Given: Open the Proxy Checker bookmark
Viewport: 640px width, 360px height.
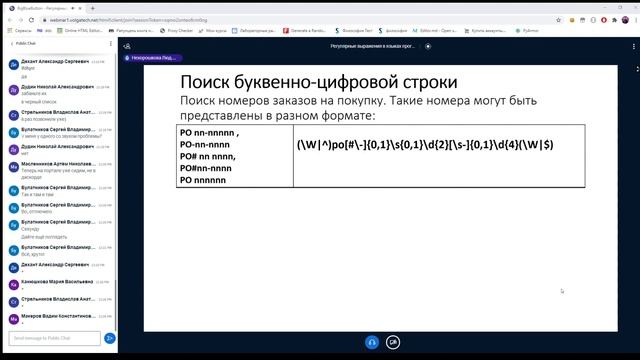Looking at the screenshot, I should click(176, 31).
